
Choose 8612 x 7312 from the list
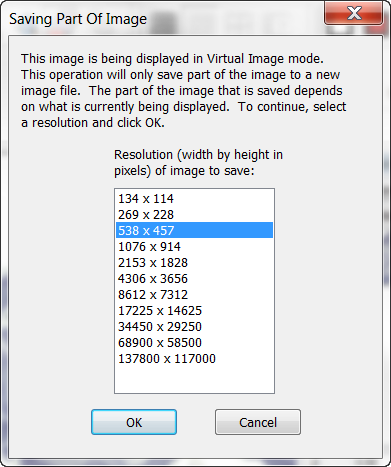pos(194,295)
